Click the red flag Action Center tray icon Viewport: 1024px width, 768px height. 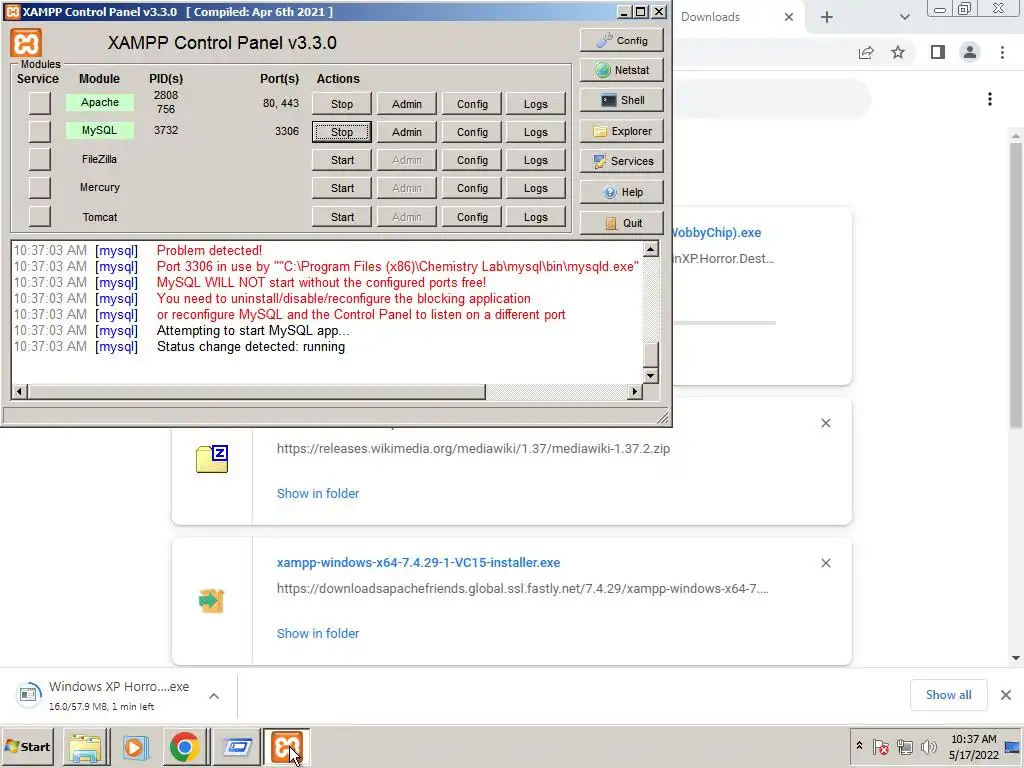(880, 747)
